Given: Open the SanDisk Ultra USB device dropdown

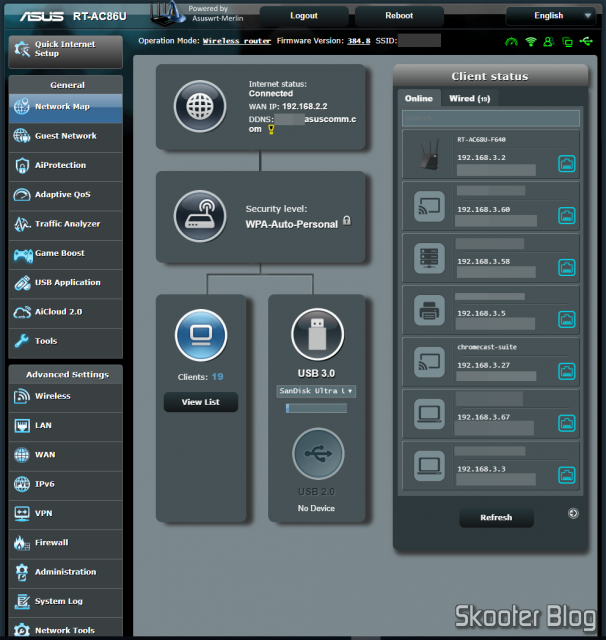Looking at the screenshot, I should 316,391.
